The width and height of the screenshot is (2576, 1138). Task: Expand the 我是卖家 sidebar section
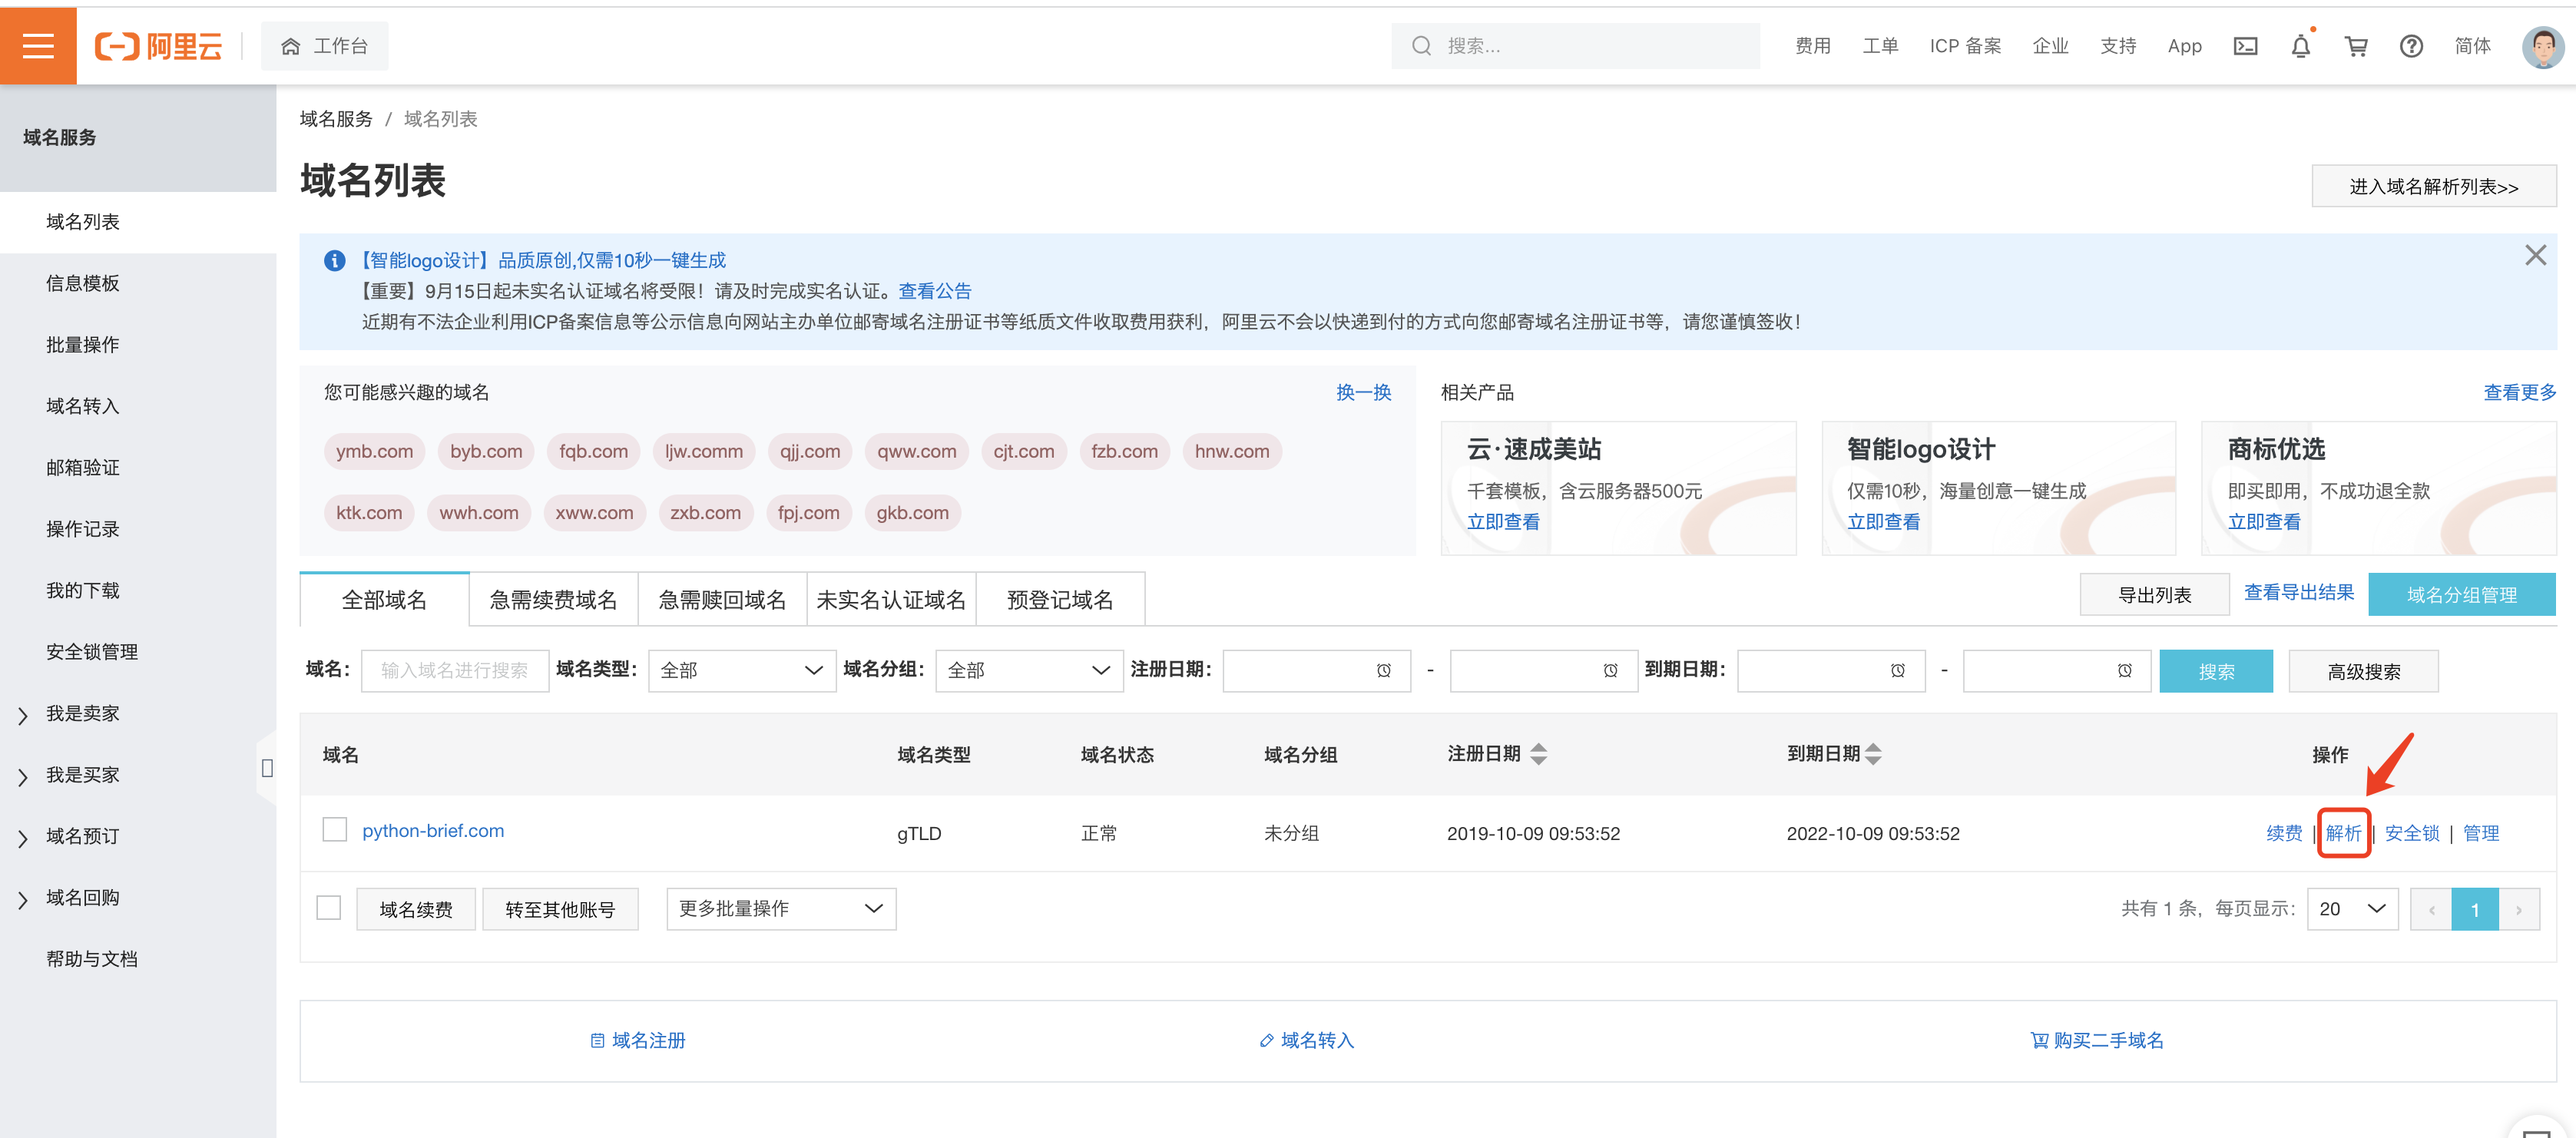coord(82,714)
